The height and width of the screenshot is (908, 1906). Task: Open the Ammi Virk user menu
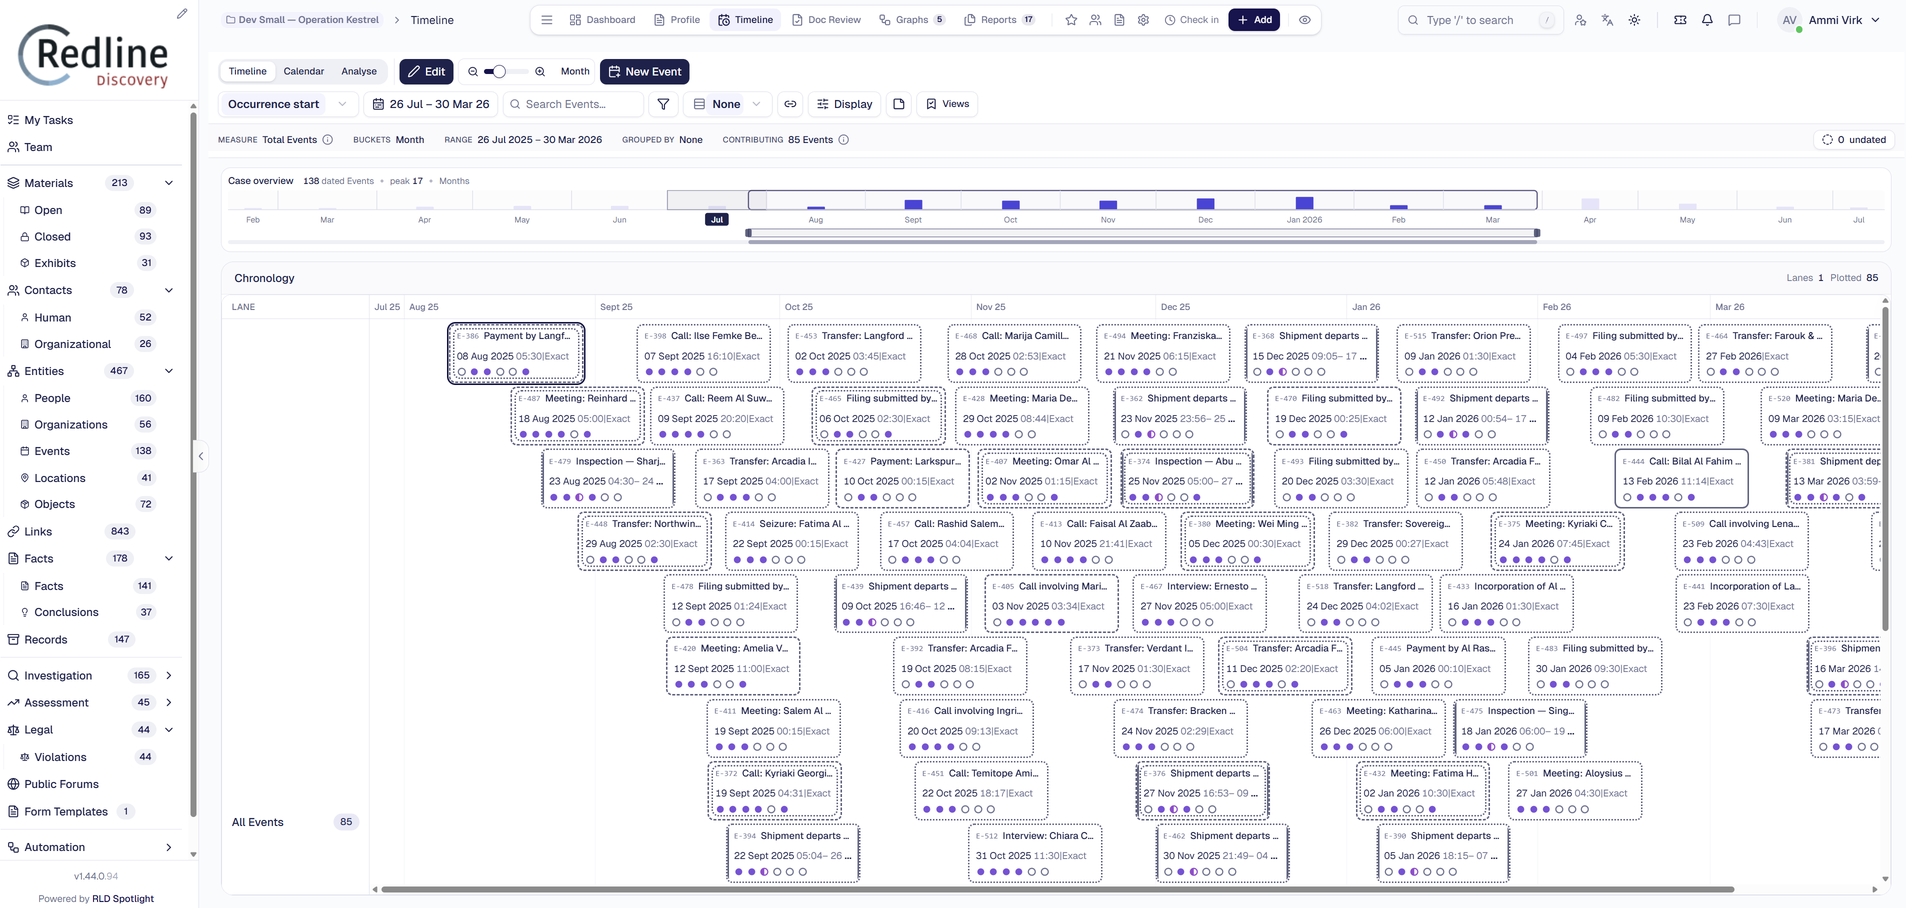click(1830, 20)
